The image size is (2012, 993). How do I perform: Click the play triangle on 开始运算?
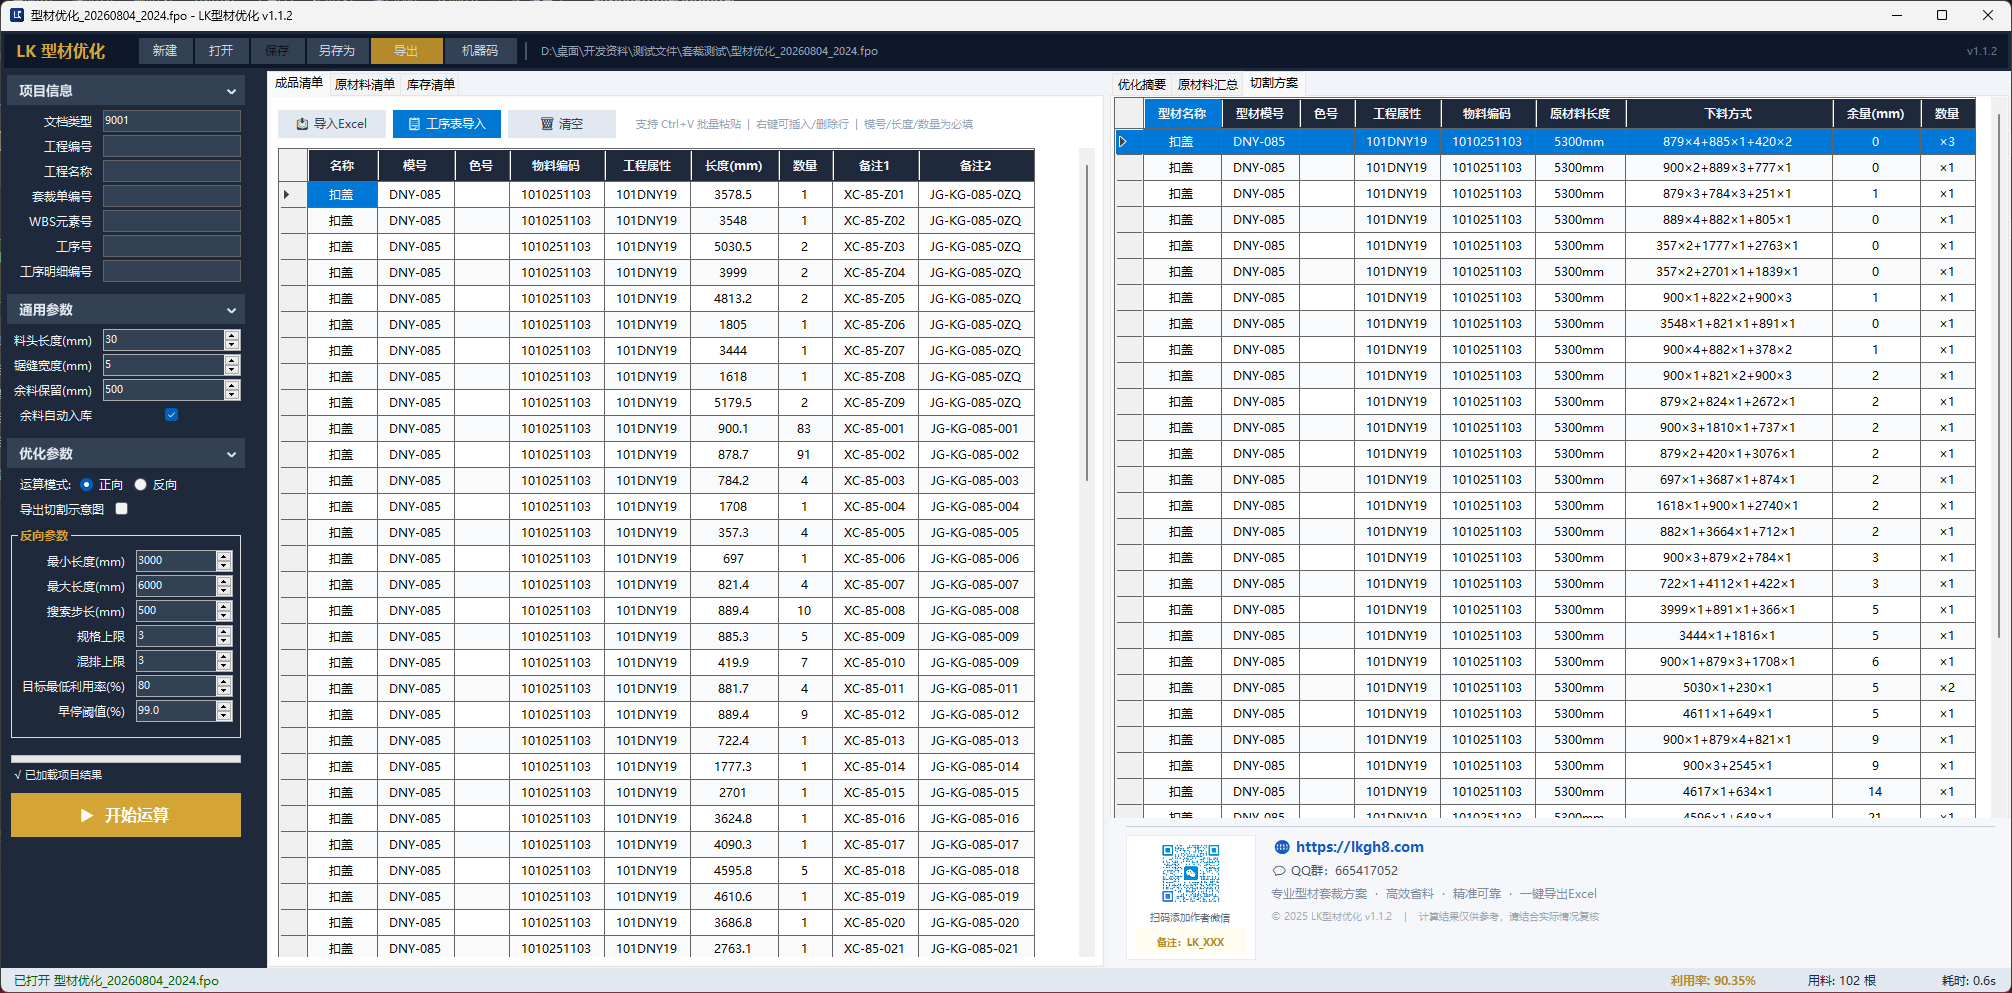click(87, 815)
